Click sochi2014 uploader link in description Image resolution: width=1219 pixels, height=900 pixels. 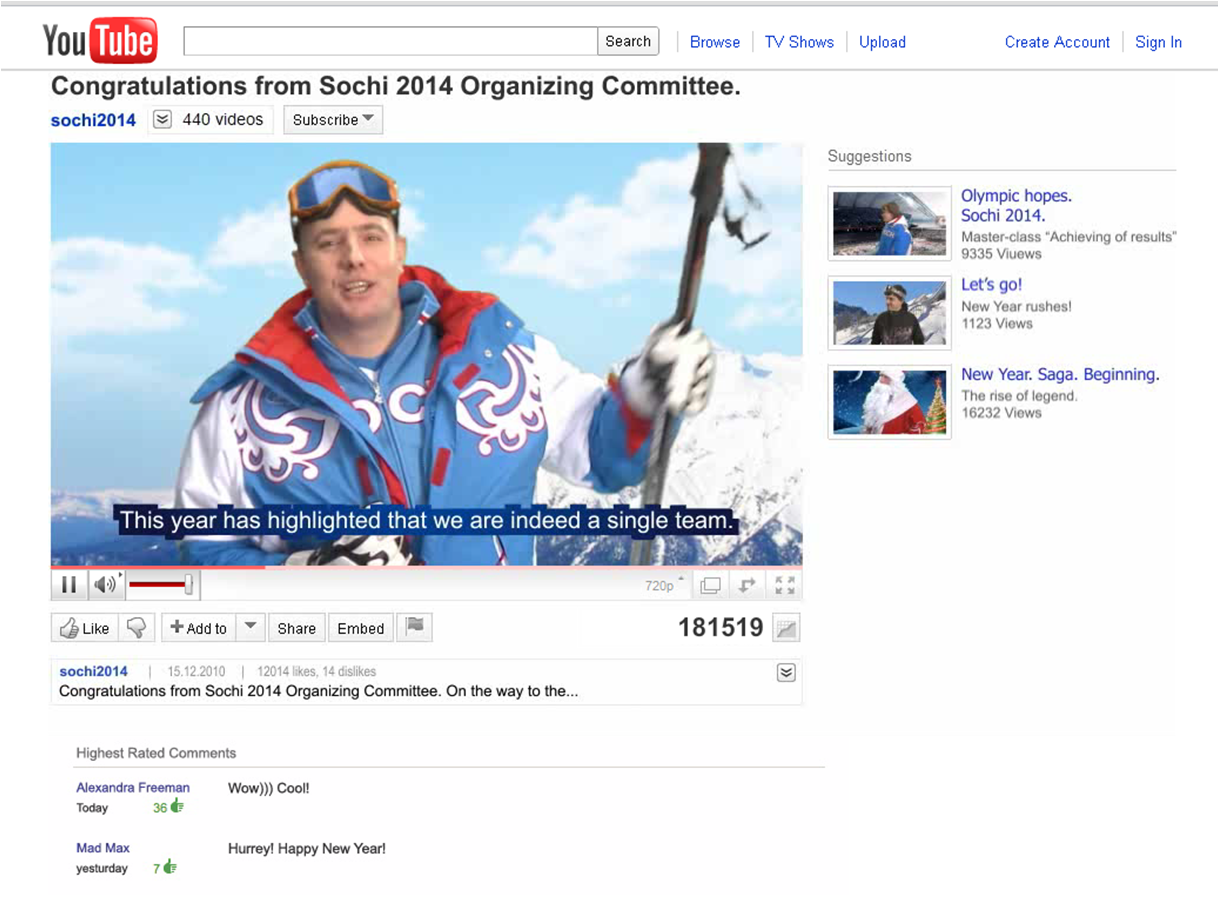tap(94, 671)
